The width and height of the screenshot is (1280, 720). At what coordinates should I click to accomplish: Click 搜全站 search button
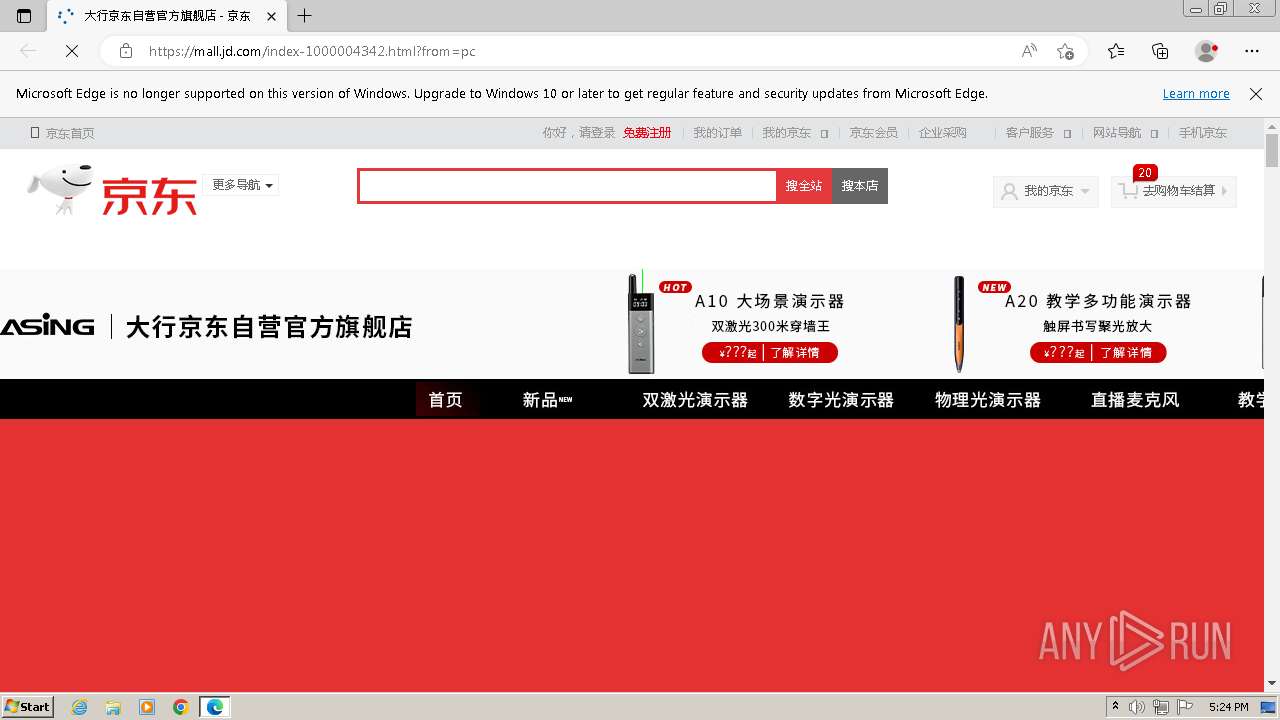pos(804,186)
